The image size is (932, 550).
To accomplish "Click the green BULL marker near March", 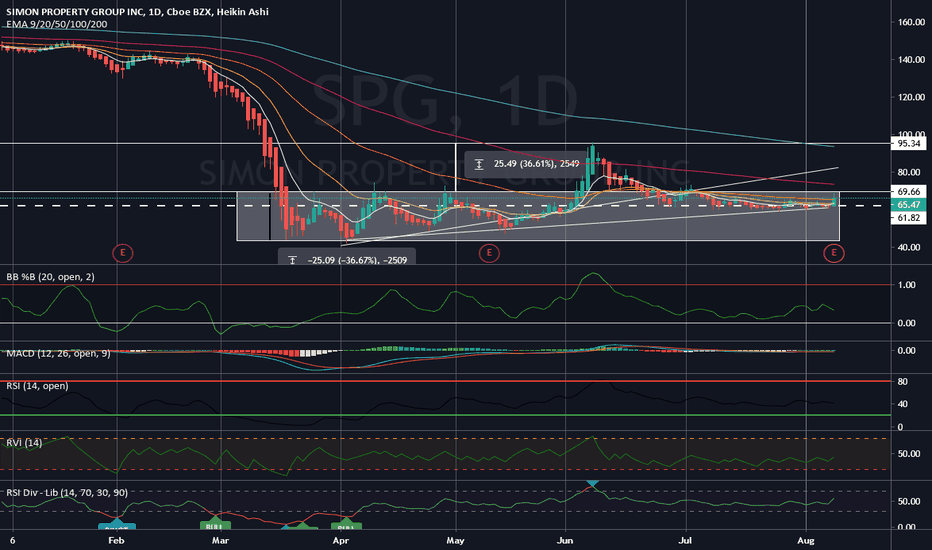I will (x=215, y=524).
